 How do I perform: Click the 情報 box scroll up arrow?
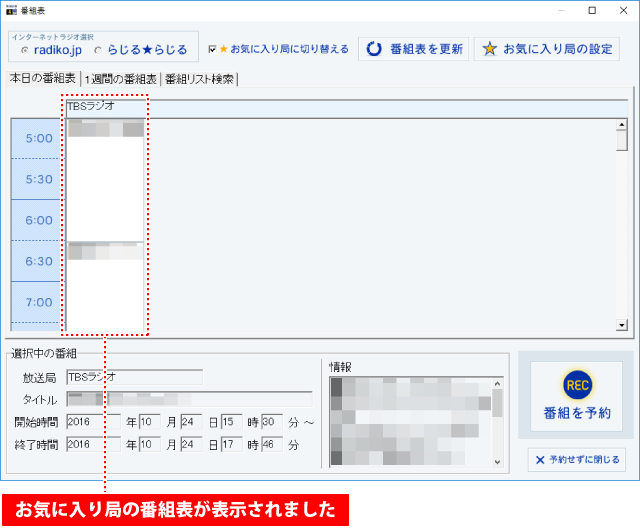click(x=497, y=384)
